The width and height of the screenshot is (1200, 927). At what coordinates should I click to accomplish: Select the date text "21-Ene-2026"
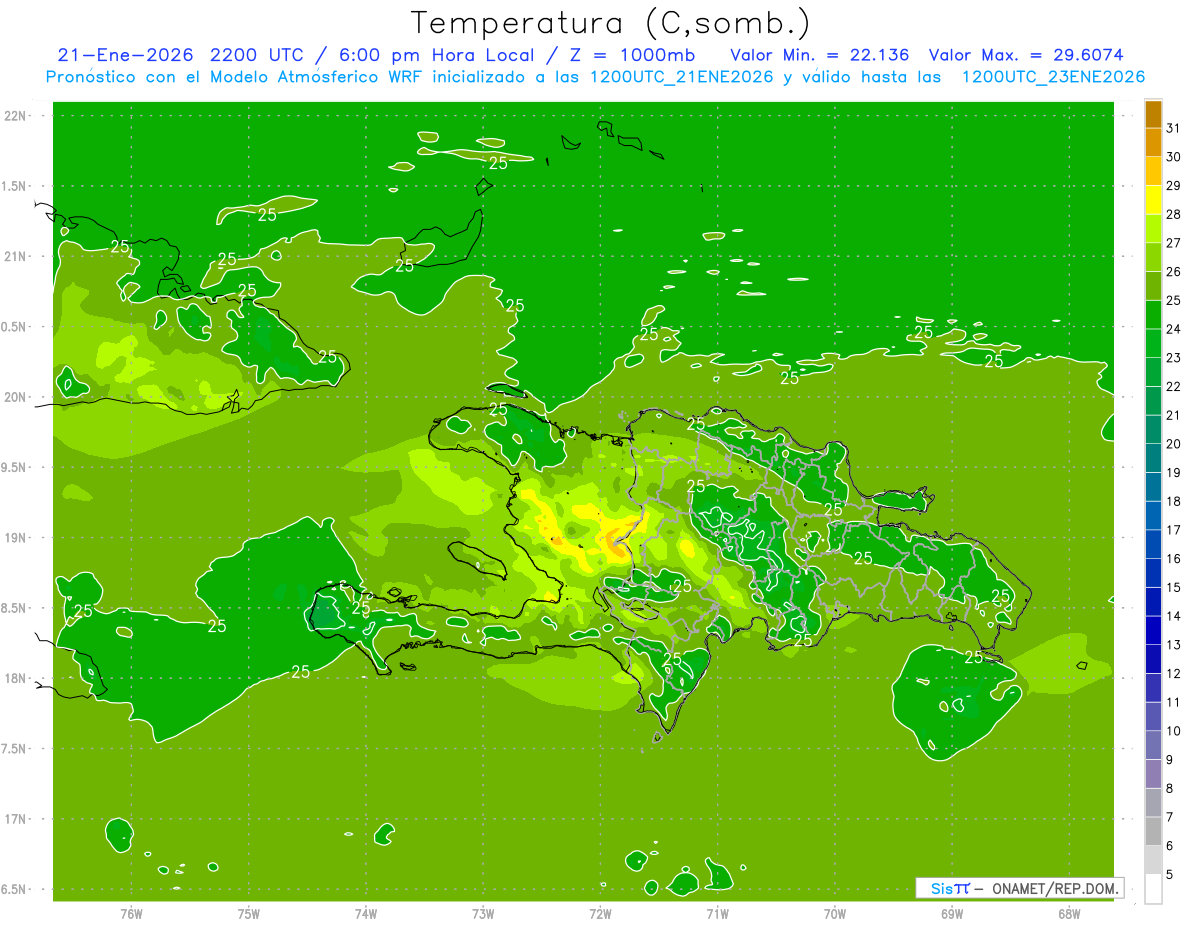pos(124,55)
